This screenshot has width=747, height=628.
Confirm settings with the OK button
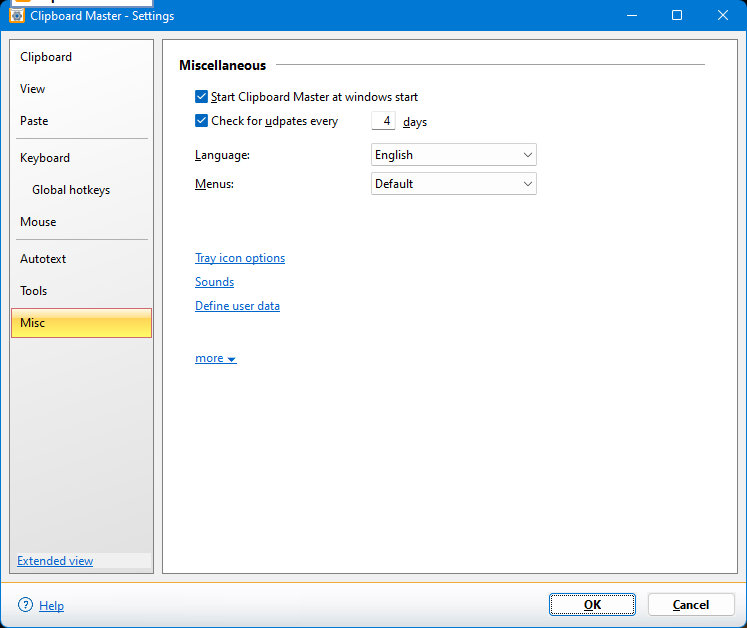coord(592,605)
